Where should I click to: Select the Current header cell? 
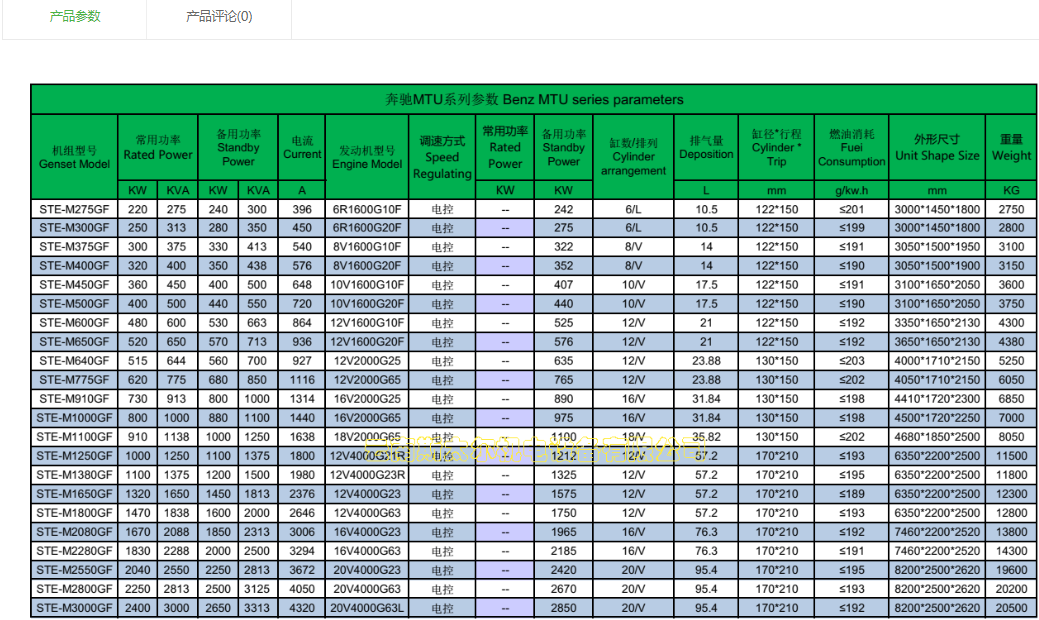(x=302, y=147)
